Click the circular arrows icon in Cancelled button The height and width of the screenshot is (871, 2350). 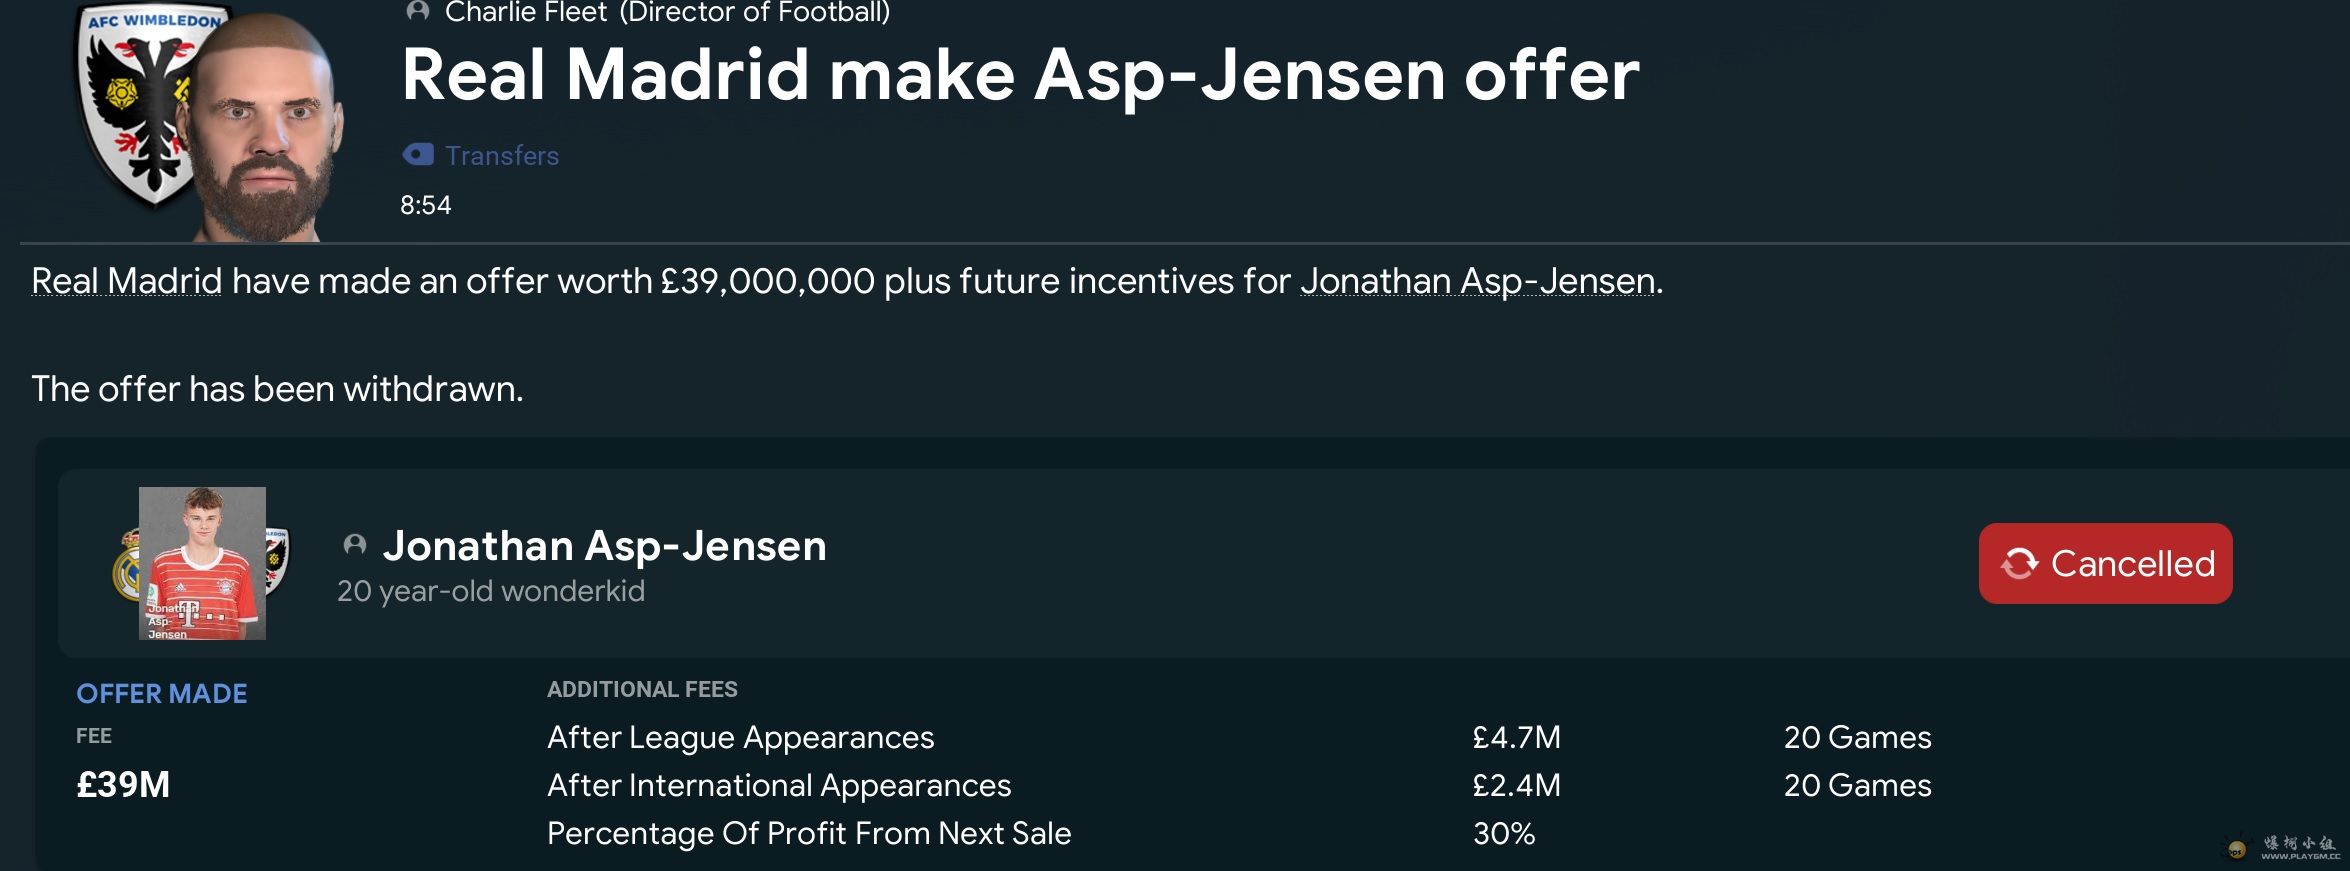pyautogui.click(x=2019, y=563)
